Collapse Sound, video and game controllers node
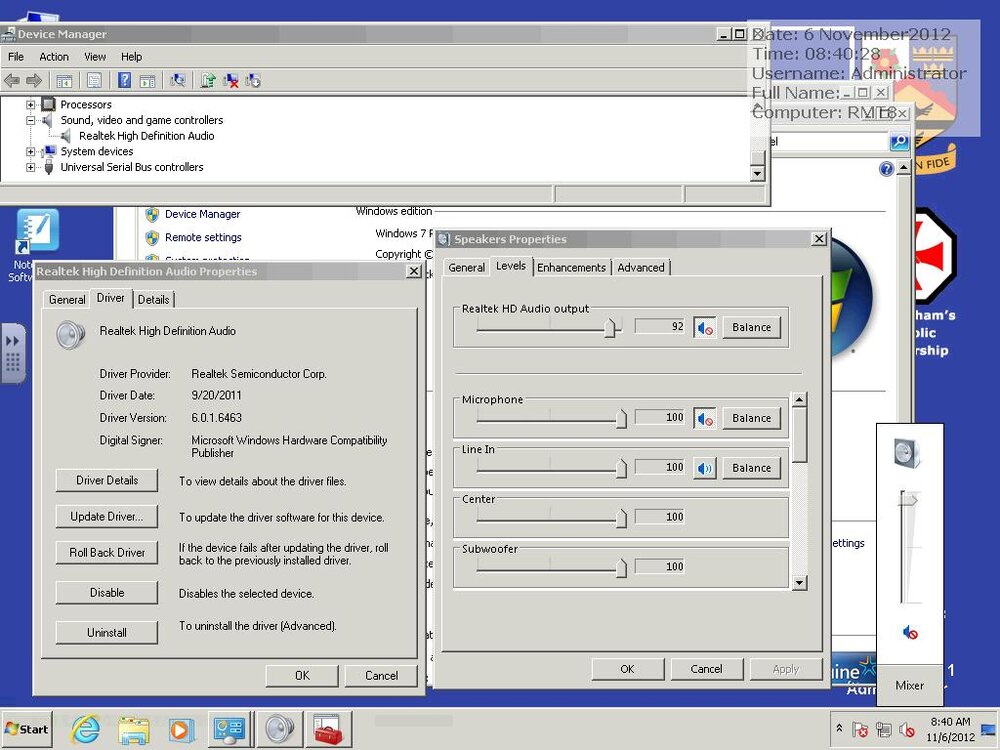Viewport: 1000px width, 750px height. (x=30, y=120)
